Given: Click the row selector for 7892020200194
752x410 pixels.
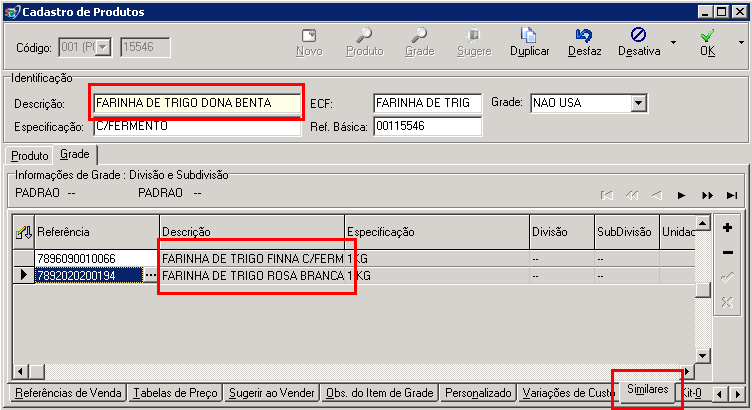Looking at the screenshot, I should 24,275.
